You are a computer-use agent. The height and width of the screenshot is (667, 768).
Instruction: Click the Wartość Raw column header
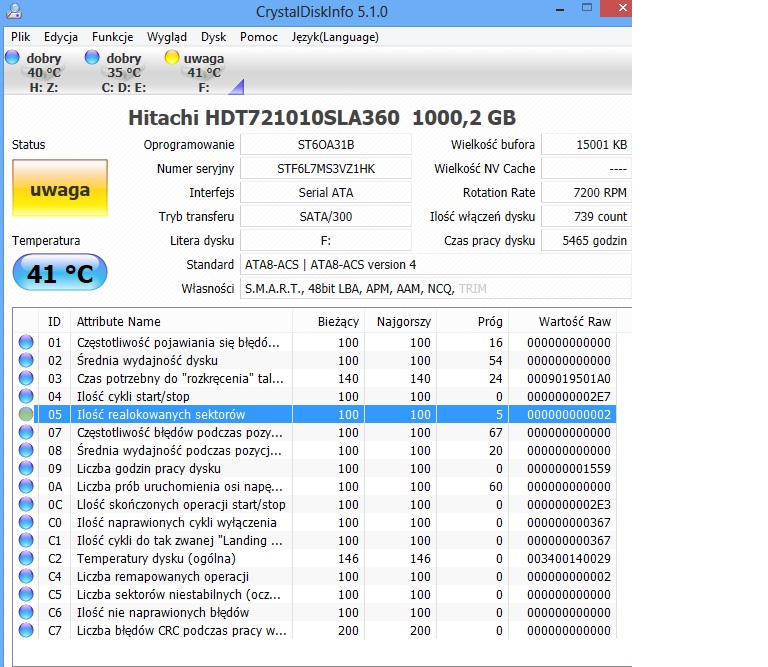[x=562, y=321]
